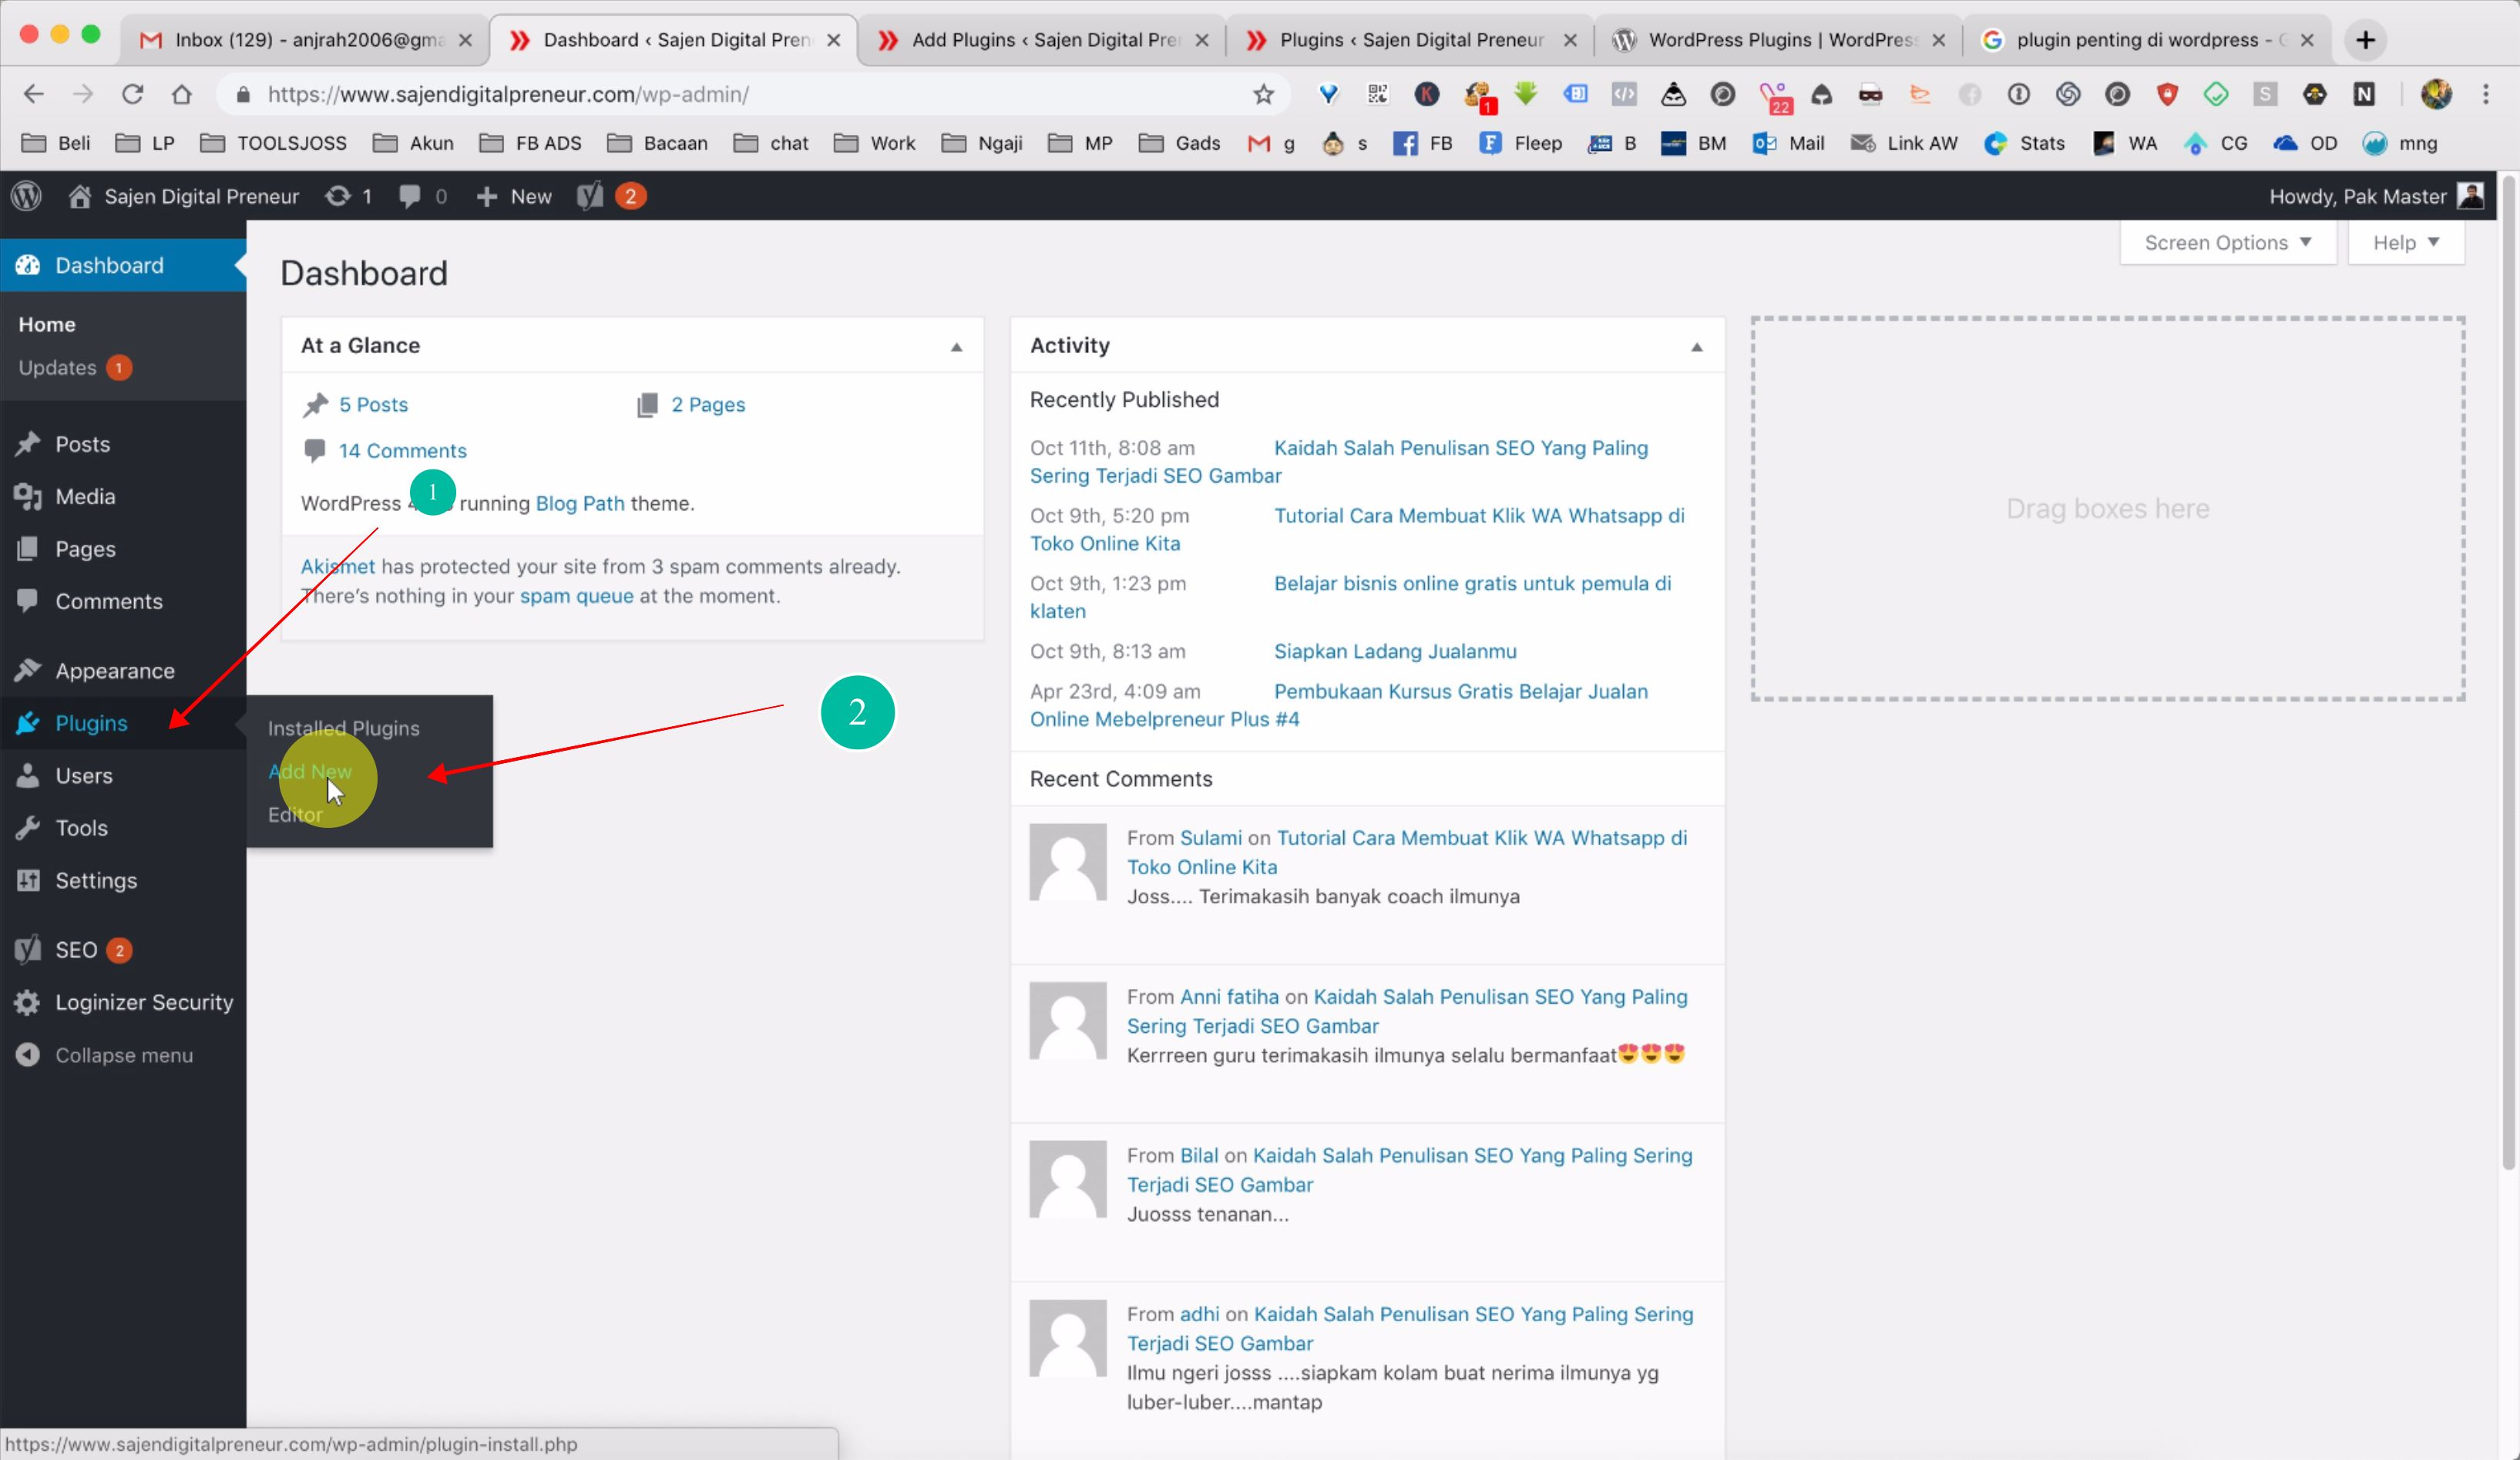Click the browser home icon
Image resolution: width=2520 pixels, height=1460 pixels.
tap(181, 94)
